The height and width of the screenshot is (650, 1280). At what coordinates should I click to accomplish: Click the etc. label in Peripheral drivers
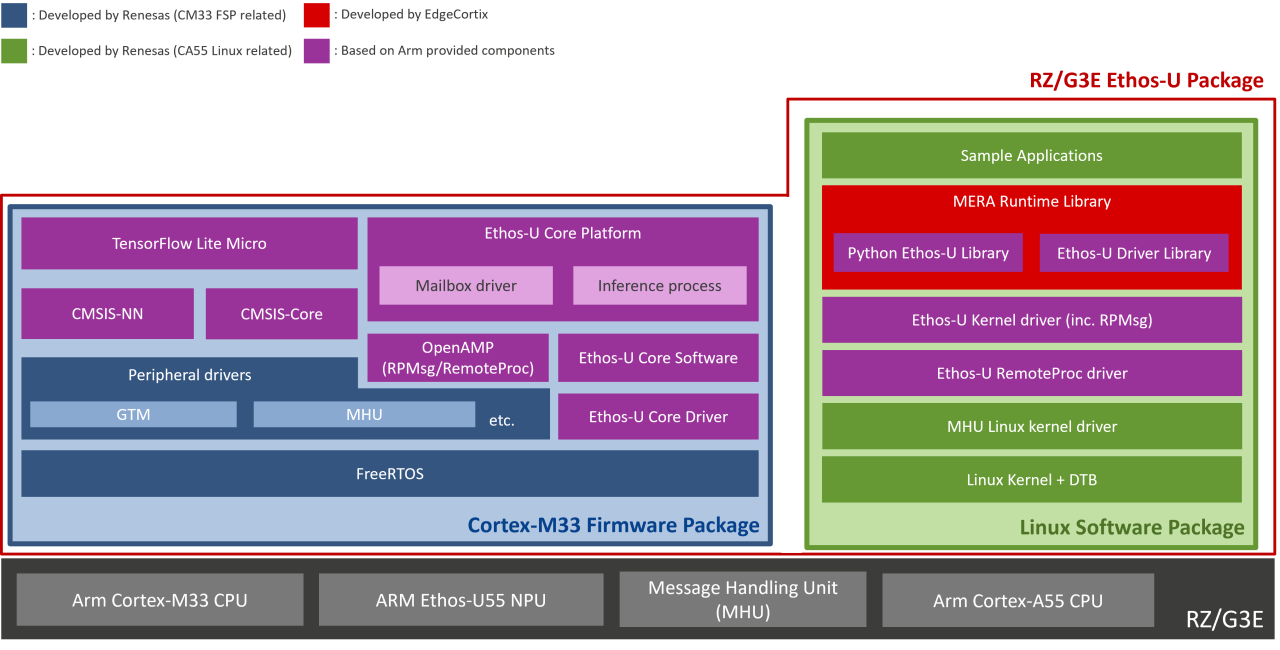click(x=502, y=420)
